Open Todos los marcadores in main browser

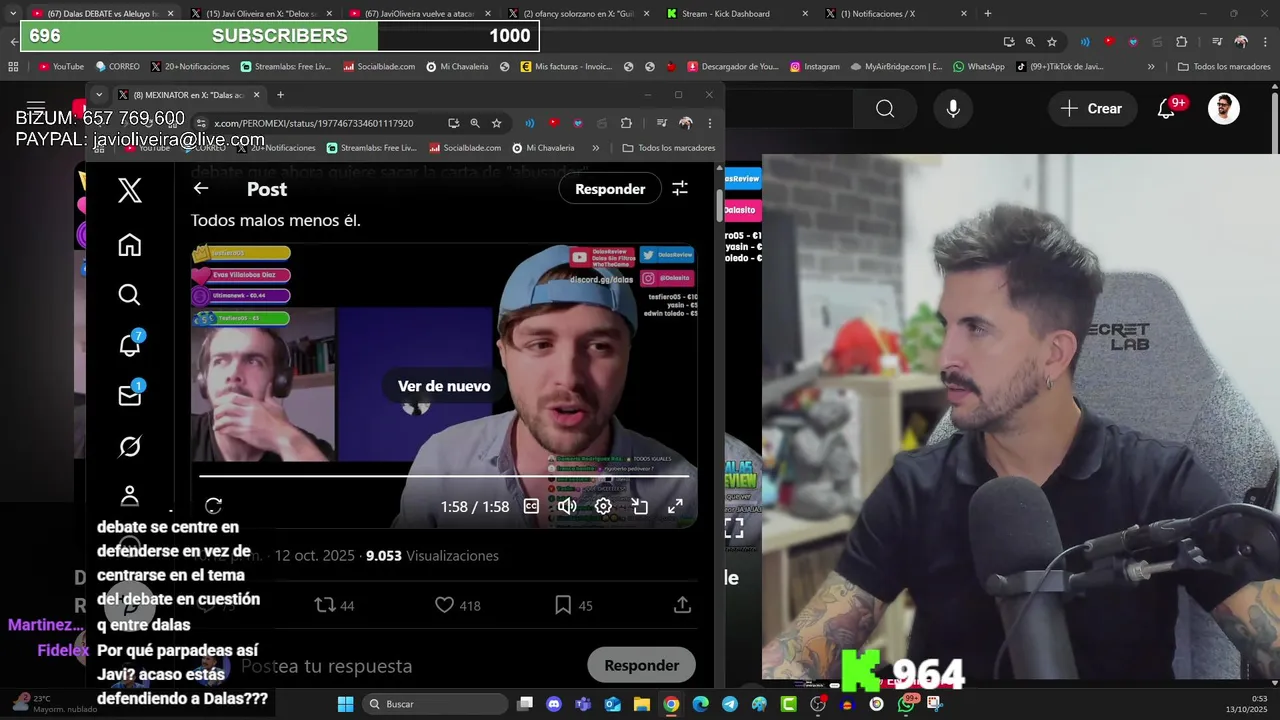click(1224, 67)
